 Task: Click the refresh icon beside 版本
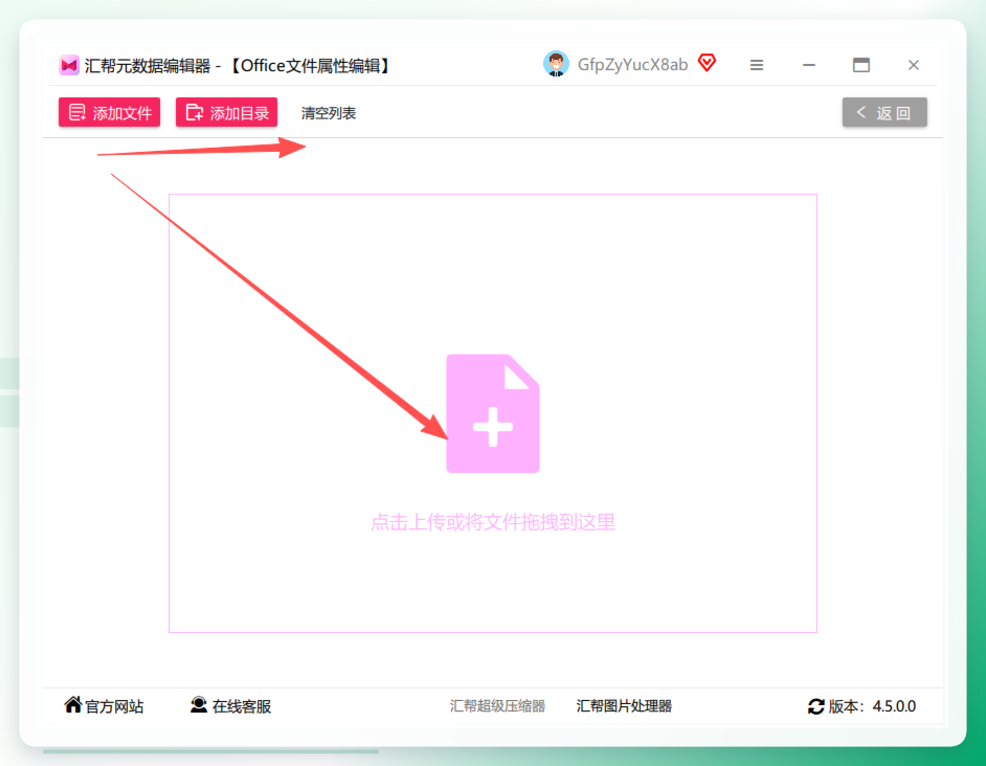coord(816,707)
